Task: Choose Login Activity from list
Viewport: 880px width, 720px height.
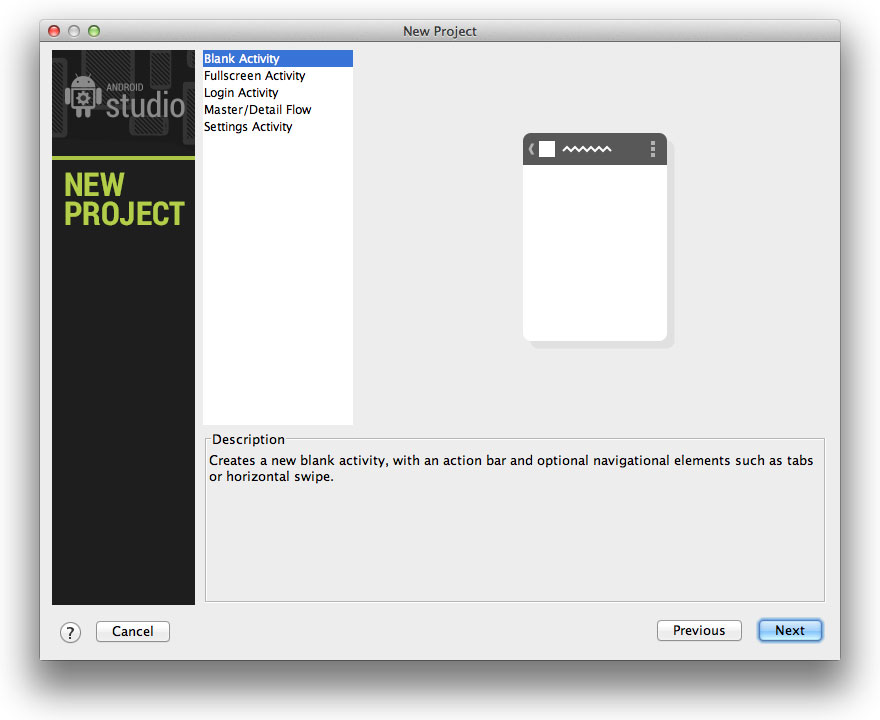Action: [278, 93]
